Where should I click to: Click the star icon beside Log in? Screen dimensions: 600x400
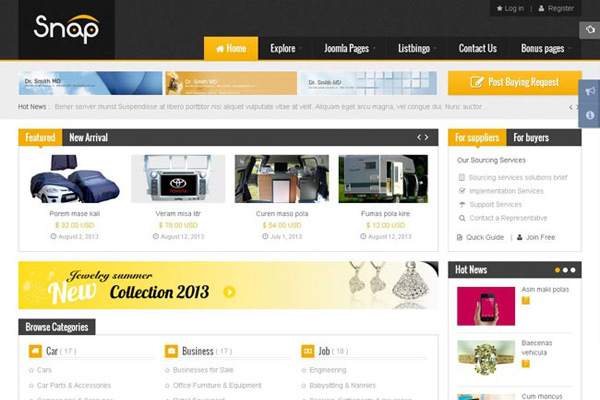pyautogui.click(x=499, y=8)
